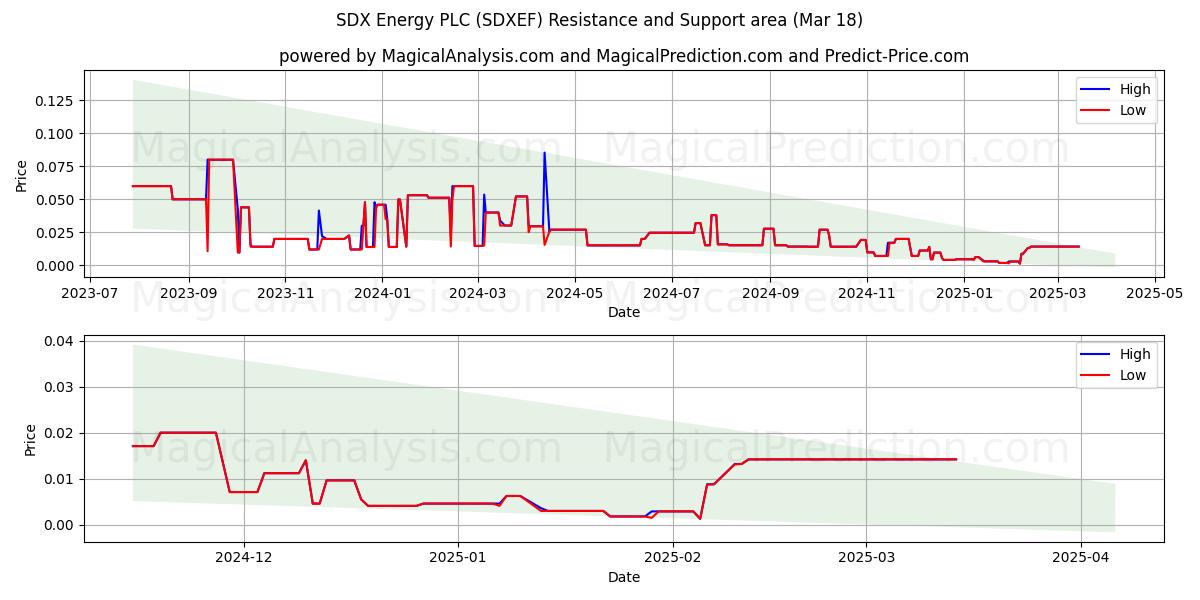Click the top chart x-axis tick label '2023-07'
This screenshot has width=1200, height=600.
[91, 294]
